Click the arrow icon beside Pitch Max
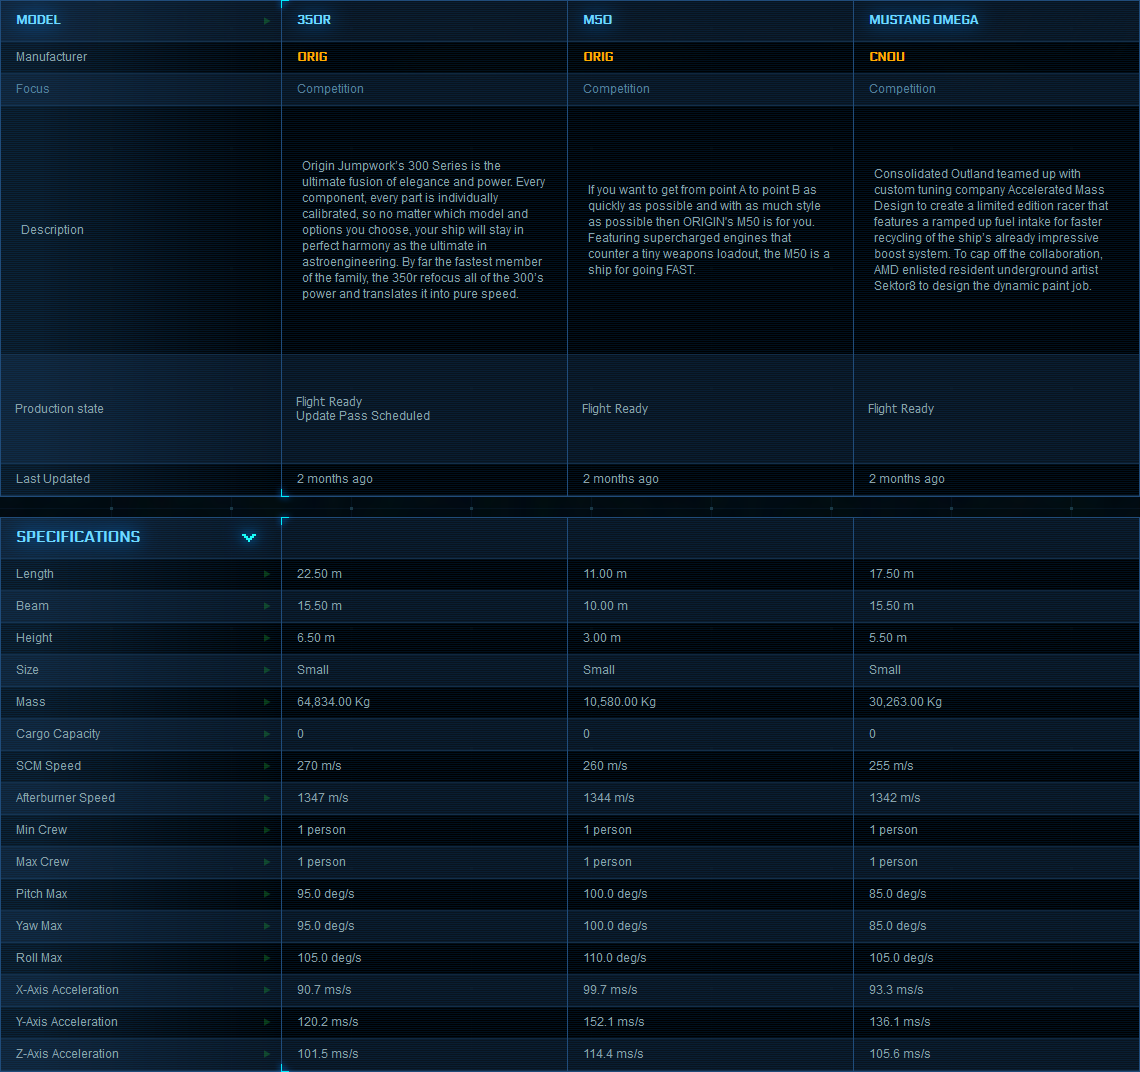Viewport: 1140px width, 1072px height. click(x=266, y=894)
